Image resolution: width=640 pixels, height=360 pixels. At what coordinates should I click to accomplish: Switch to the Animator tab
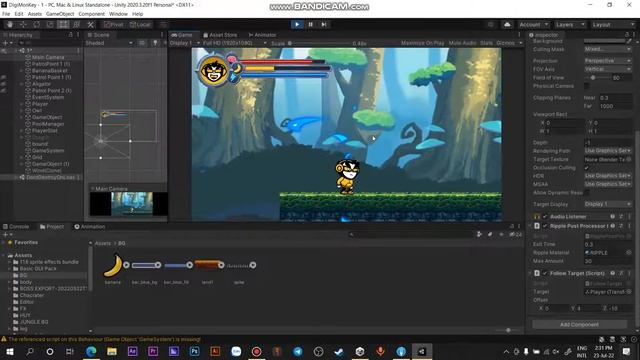tap(262, 35)
